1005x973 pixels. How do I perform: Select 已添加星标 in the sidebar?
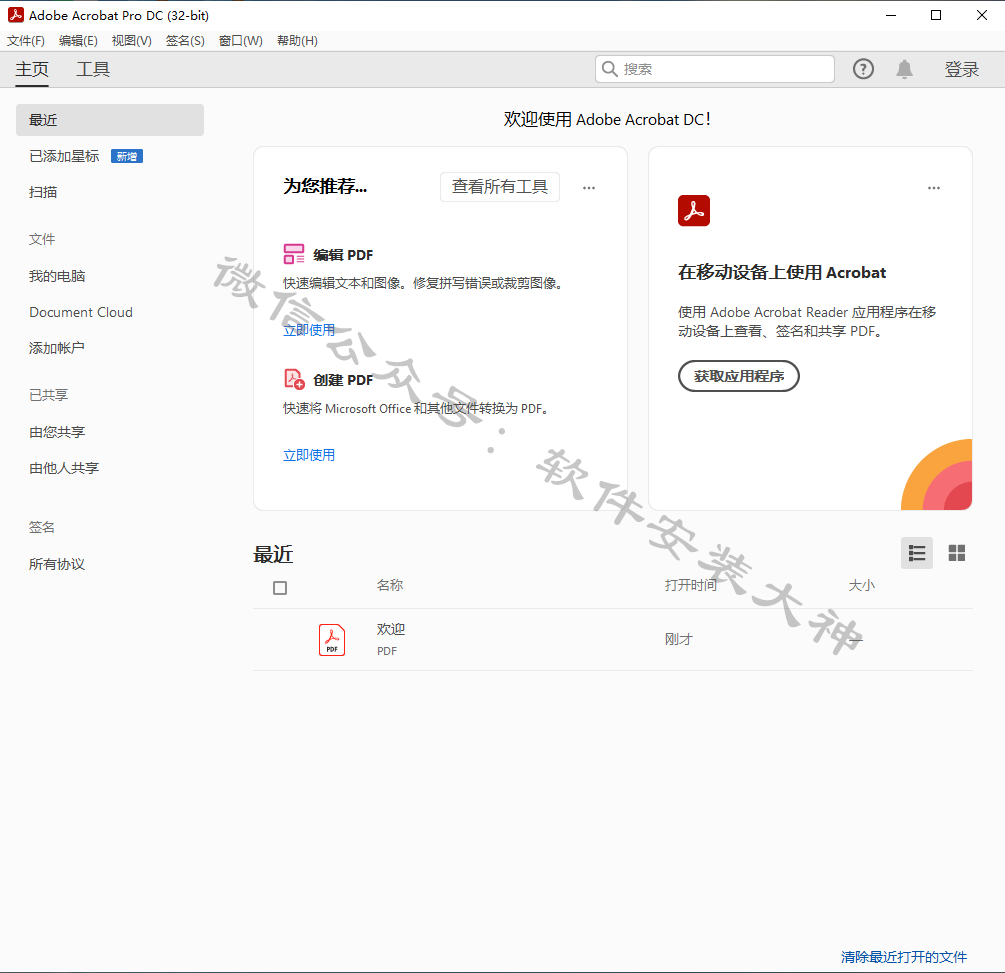[64, 156]
